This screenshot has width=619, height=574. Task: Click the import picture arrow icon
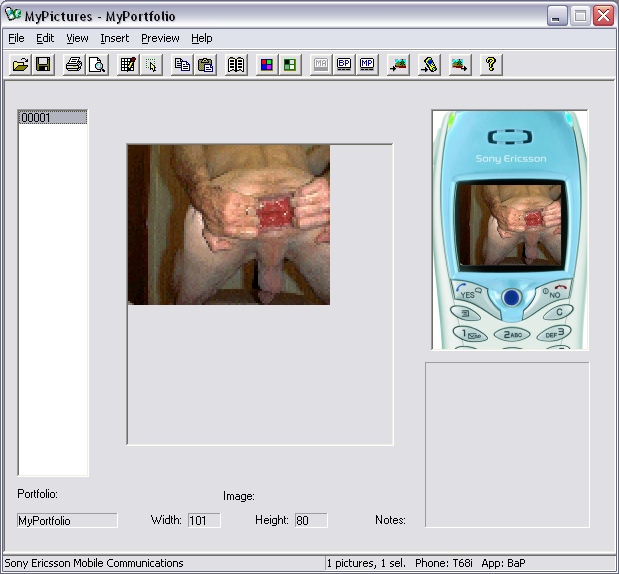click(398, 64)
